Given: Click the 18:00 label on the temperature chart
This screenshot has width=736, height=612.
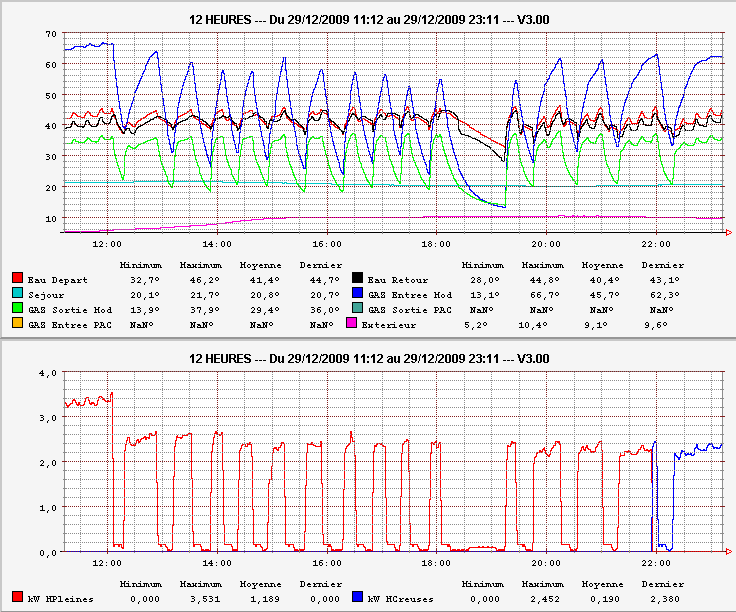Looking at the screenshot, I should 435,243.
